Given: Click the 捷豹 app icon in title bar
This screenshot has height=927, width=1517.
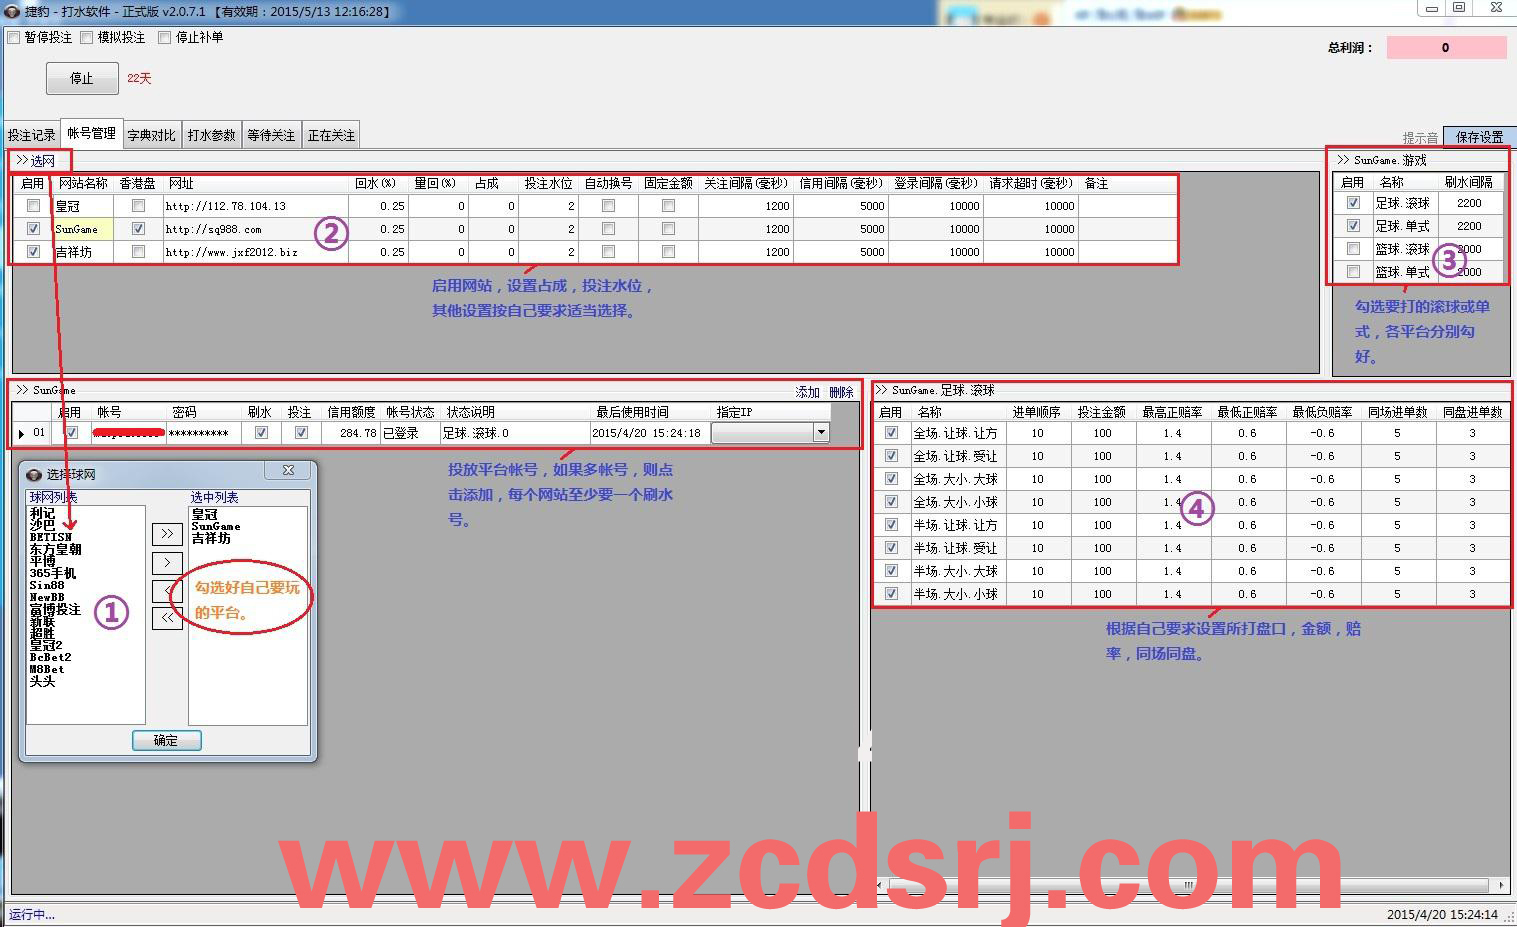Looking at the screenshot, I should (x=12, y=11).
